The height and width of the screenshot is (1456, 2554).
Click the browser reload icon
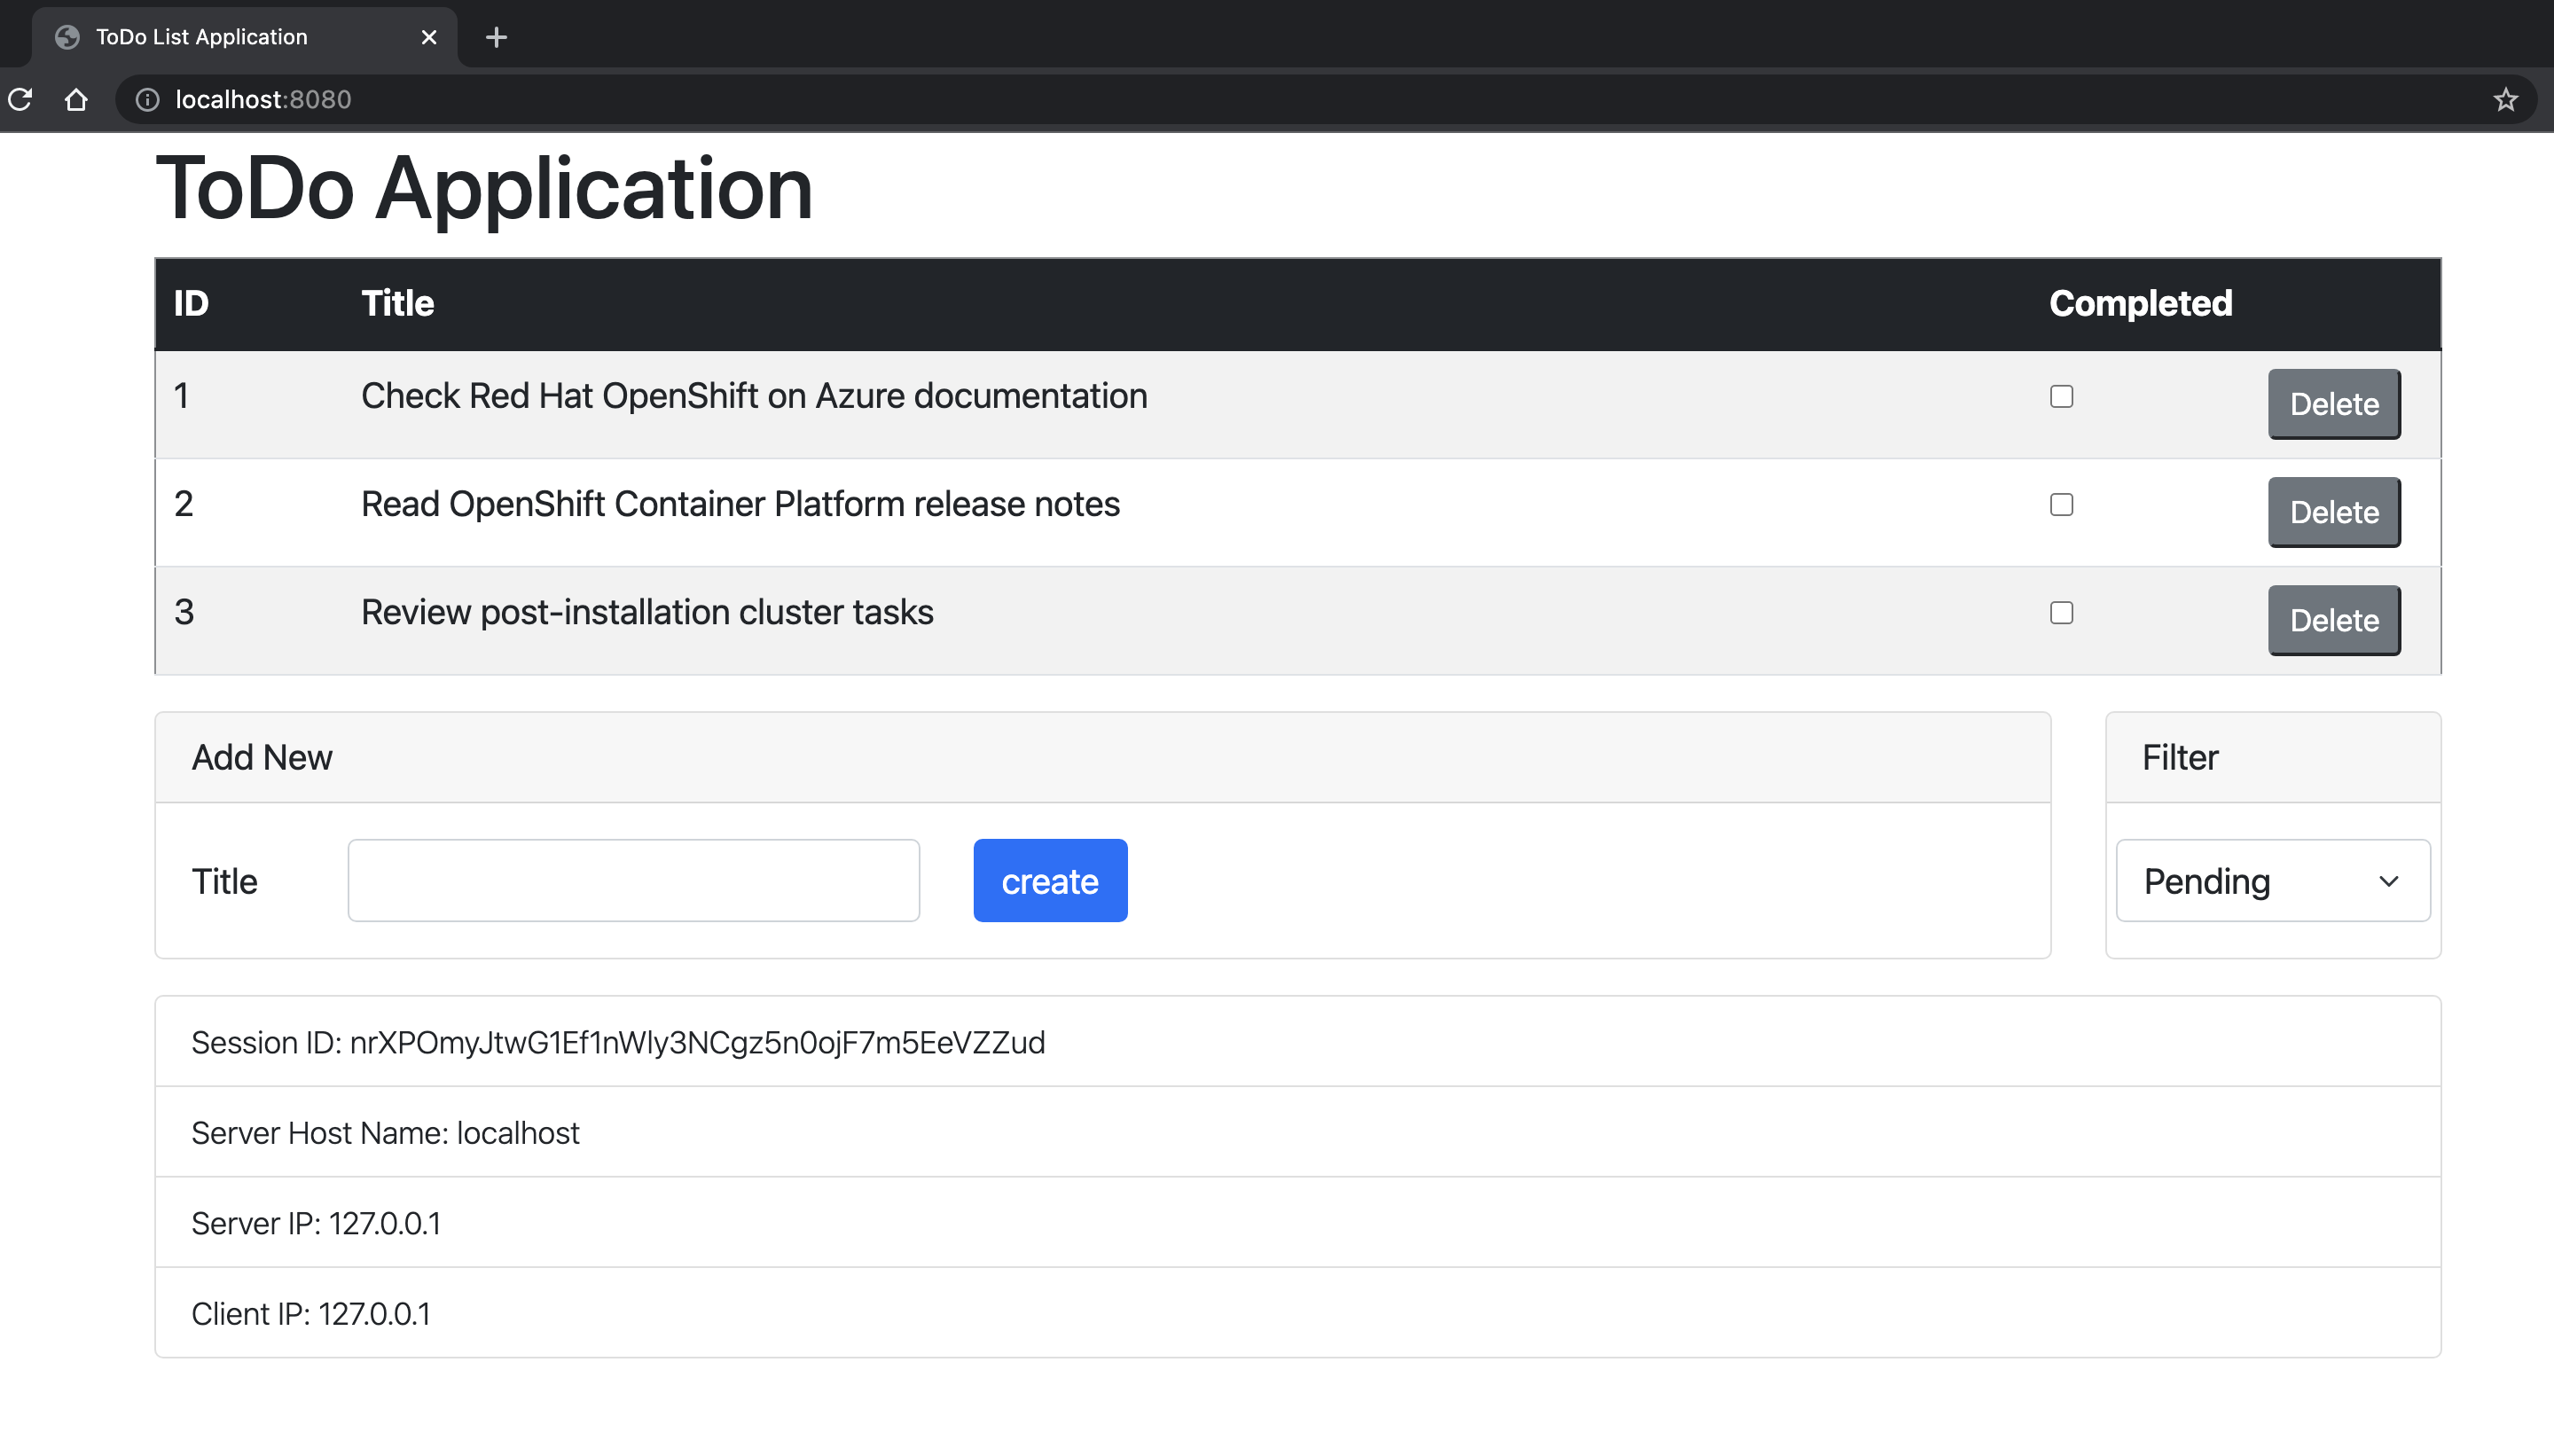coord(21,98)
